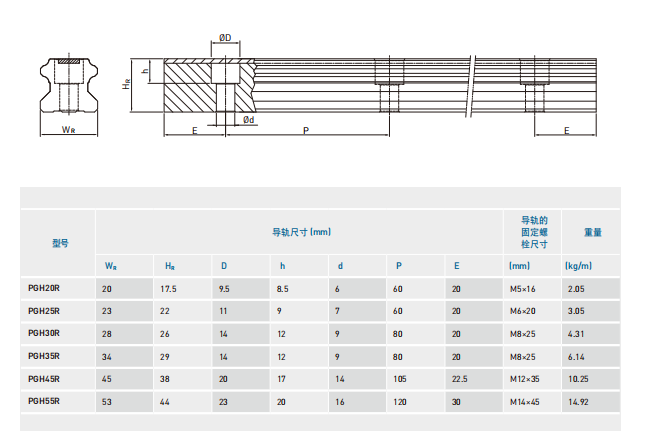648x444 pixels.
Task: Click the 38 HR value for PGH45R
Action: coord(164,379)
